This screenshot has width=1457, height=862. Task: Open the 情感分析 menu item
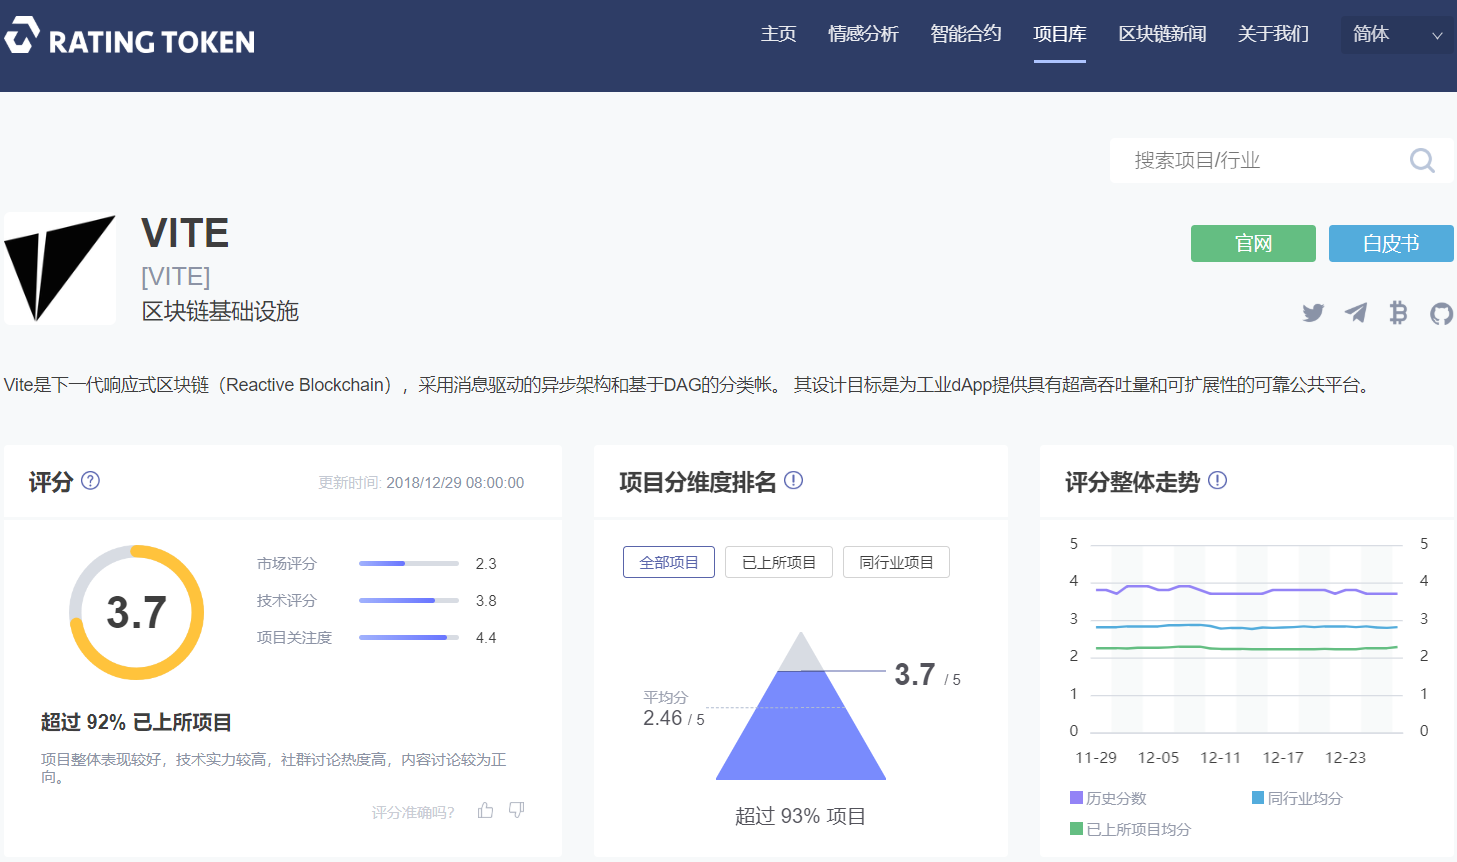[863, 34]
